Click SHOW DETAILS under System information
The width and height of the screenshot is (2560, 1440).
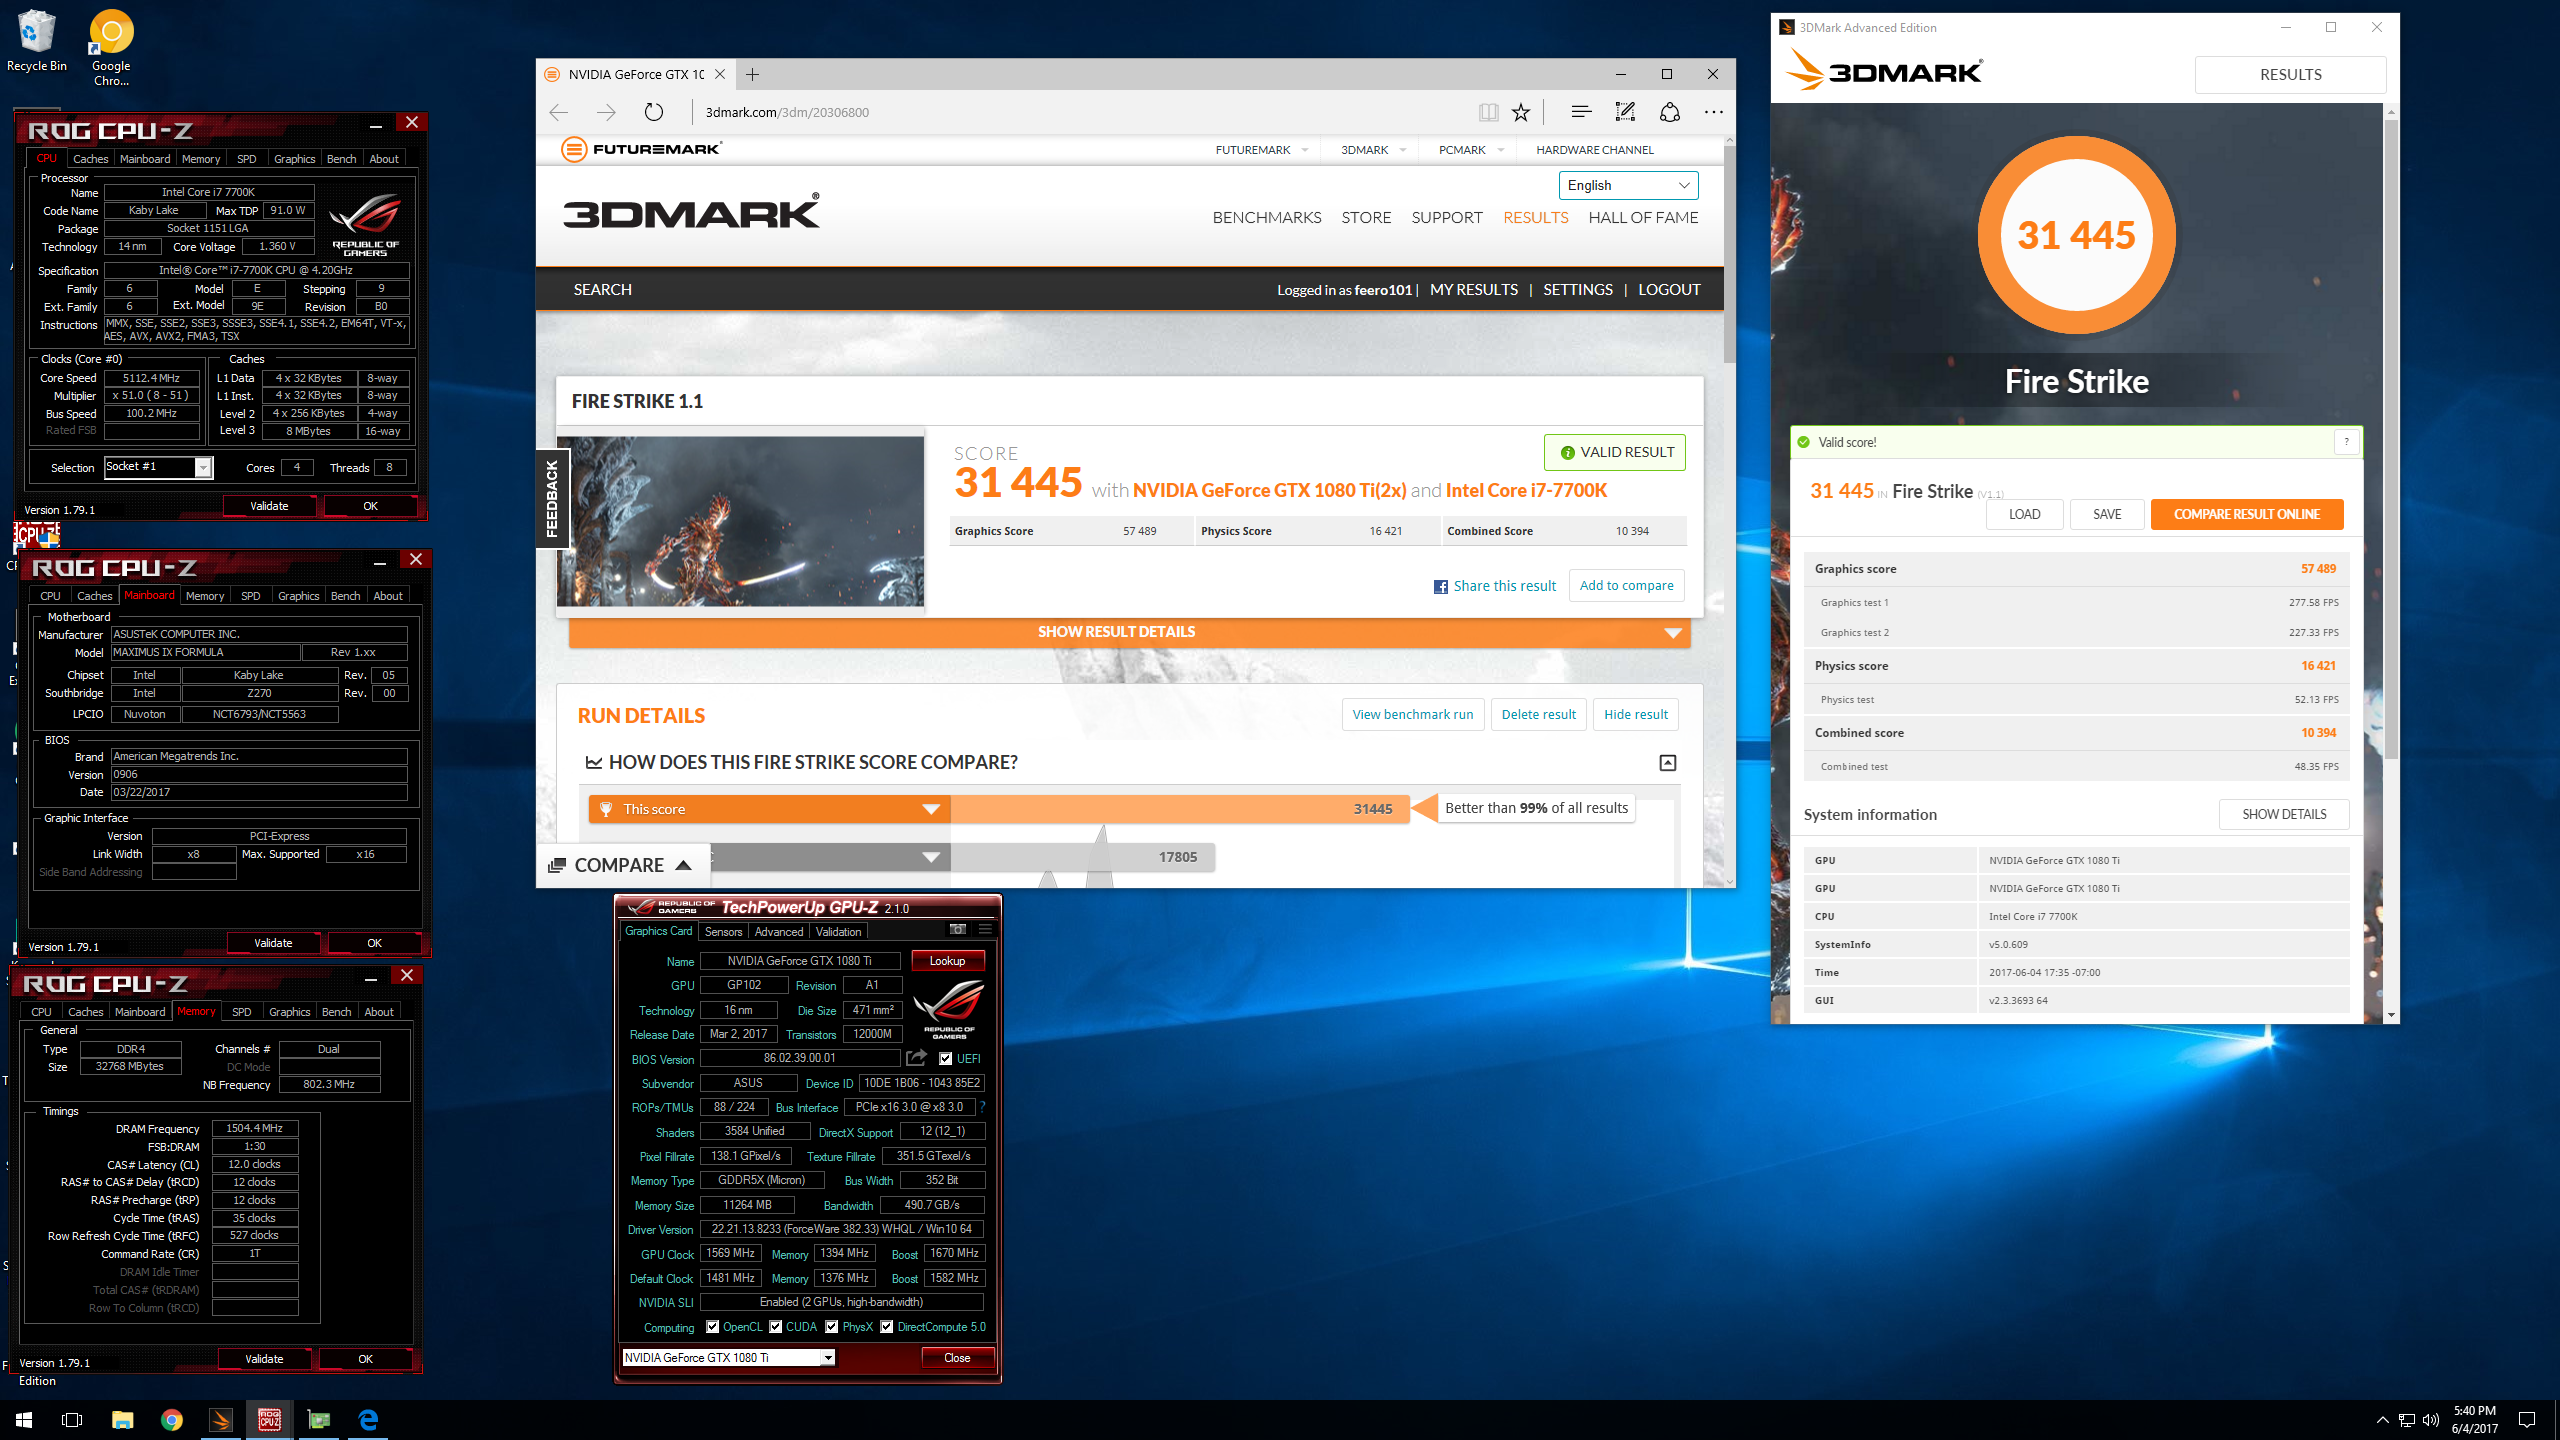click(x=2284, y=814)
